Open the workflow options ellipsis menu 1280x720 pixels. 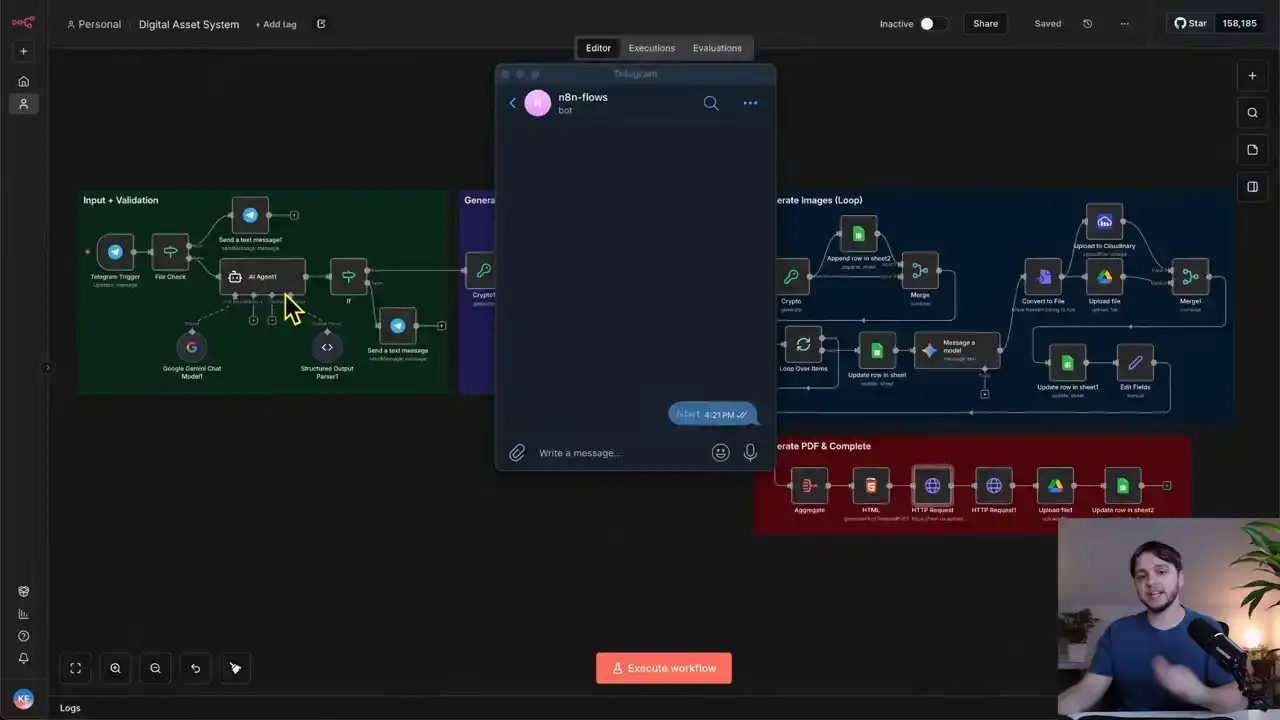1125,24
